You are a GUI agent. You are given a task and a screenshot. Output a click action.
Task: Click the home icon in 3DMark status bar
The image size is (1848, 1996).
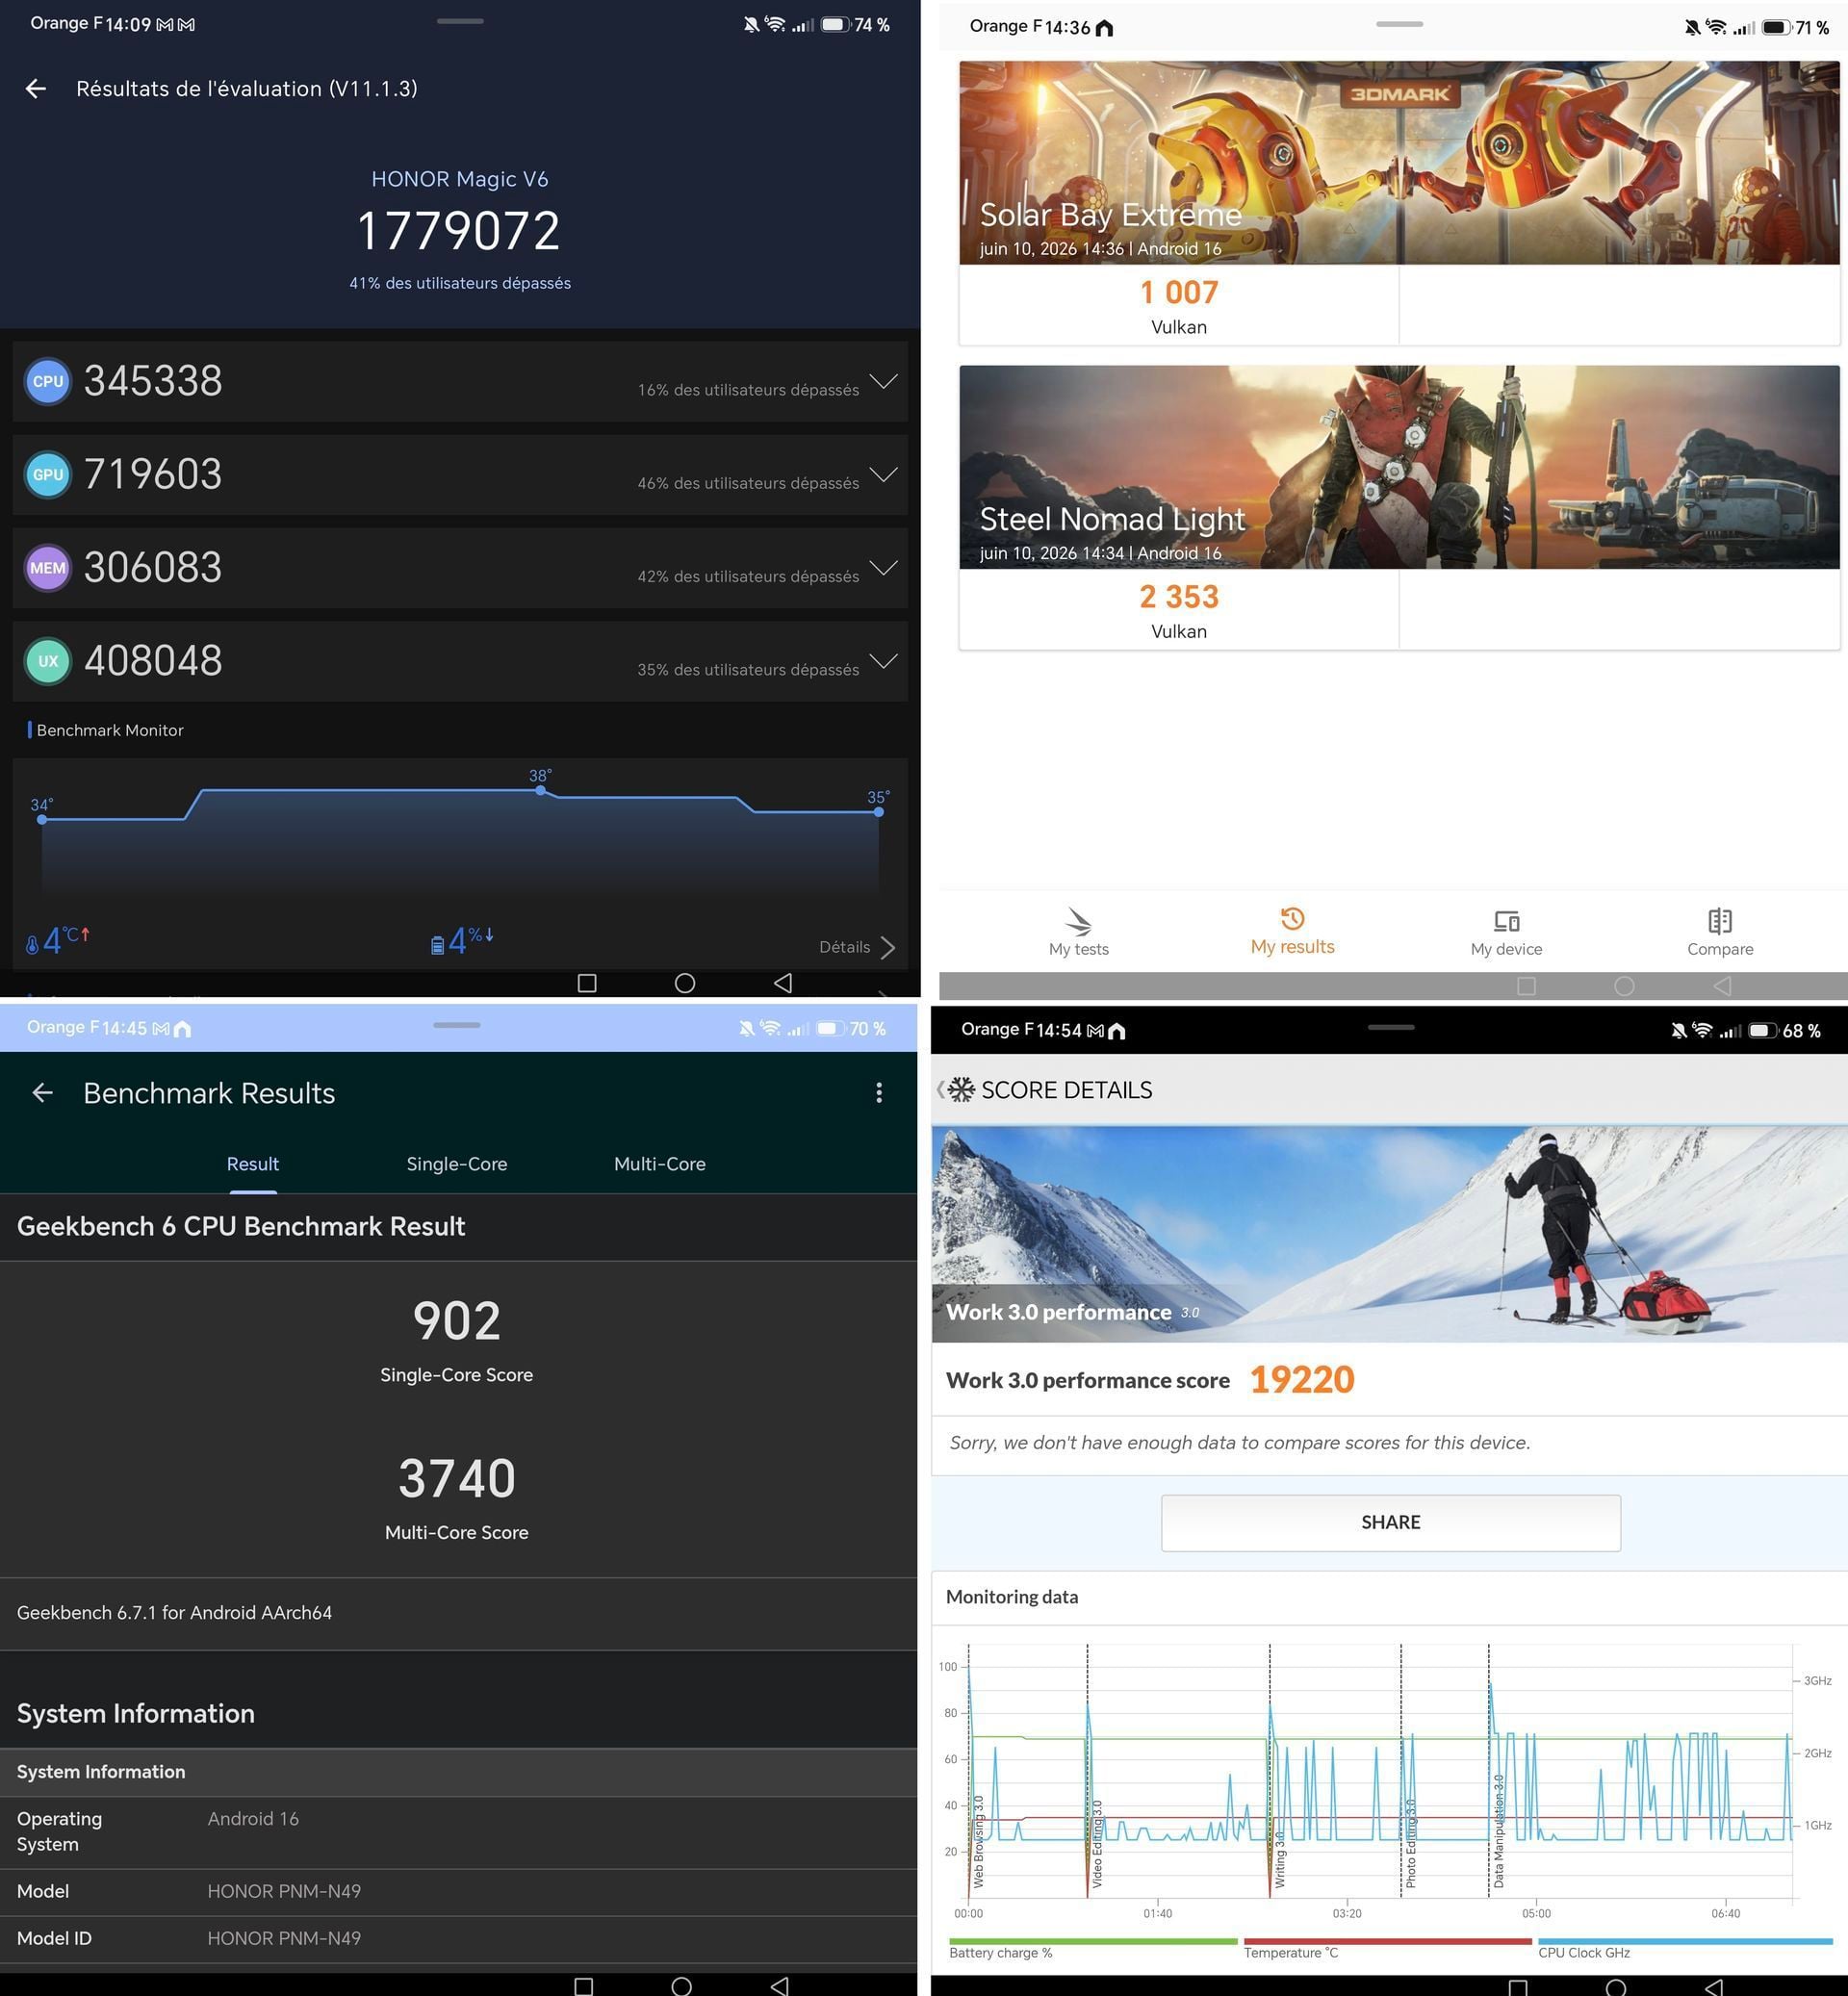pyautogui.click(x=1104, y=28)
